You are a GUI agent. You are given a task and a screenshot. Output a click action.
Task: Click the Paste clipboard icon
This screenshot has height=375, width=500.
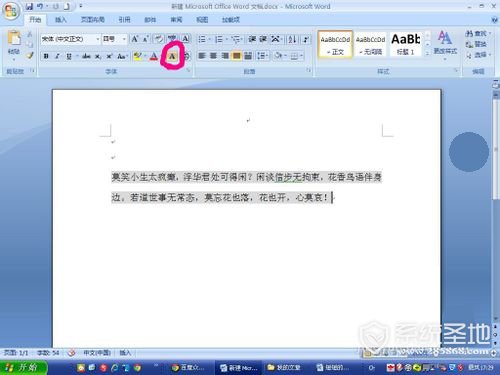pos(14,38)
